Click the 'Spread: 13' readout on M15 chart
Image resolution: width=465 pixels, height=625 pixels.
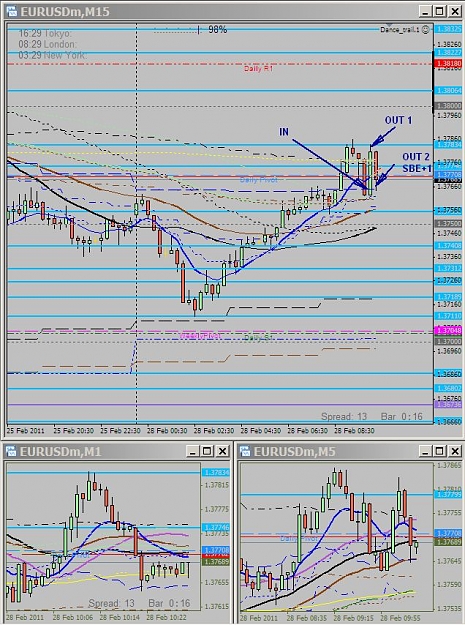[344, 417]
